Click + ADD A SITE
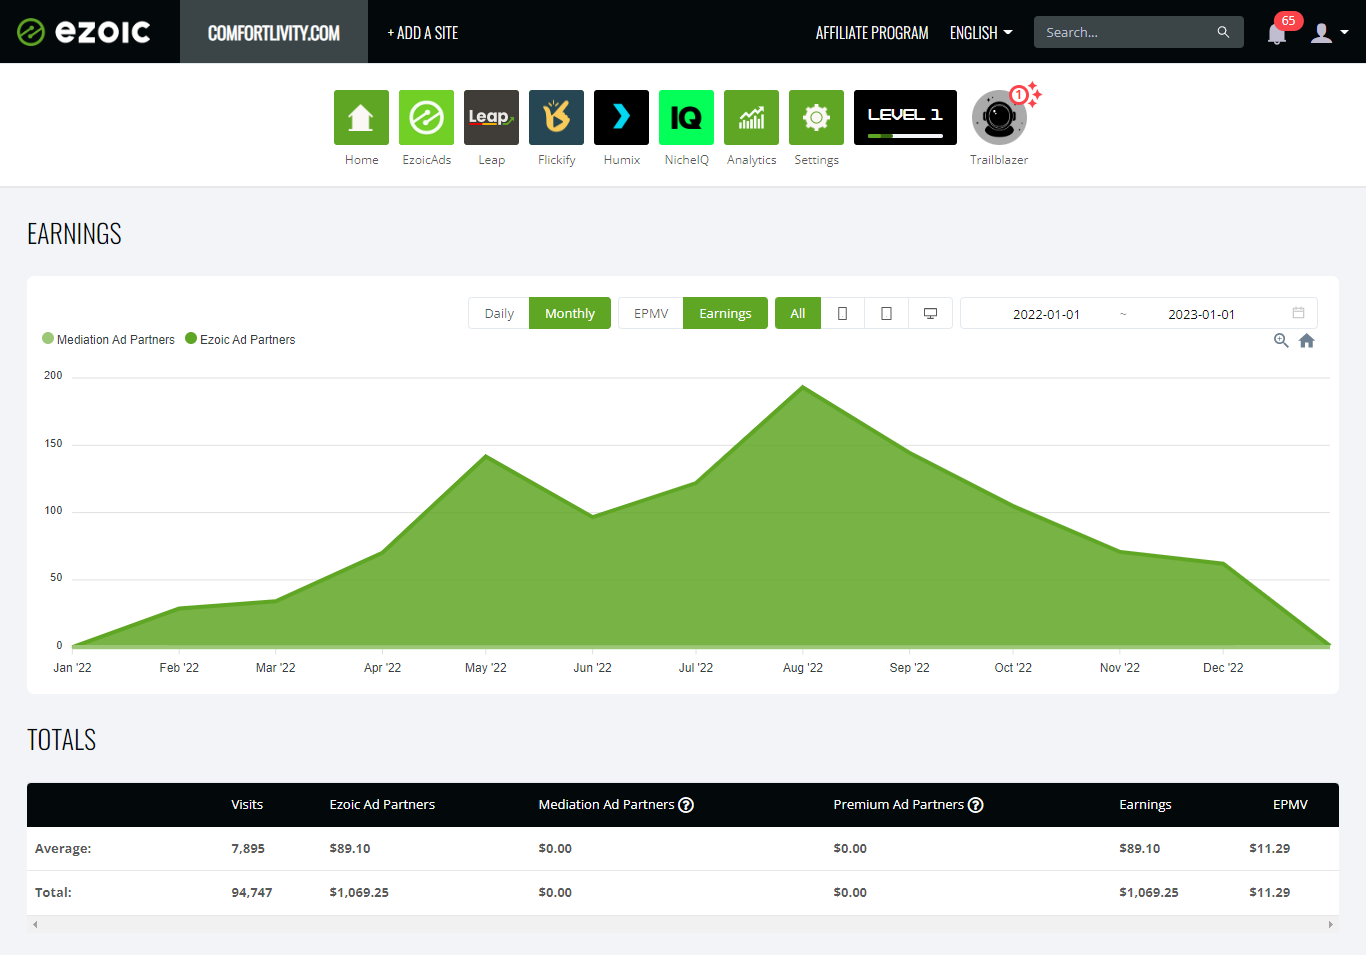The image size is (1366, 955). tap(423, 33)
